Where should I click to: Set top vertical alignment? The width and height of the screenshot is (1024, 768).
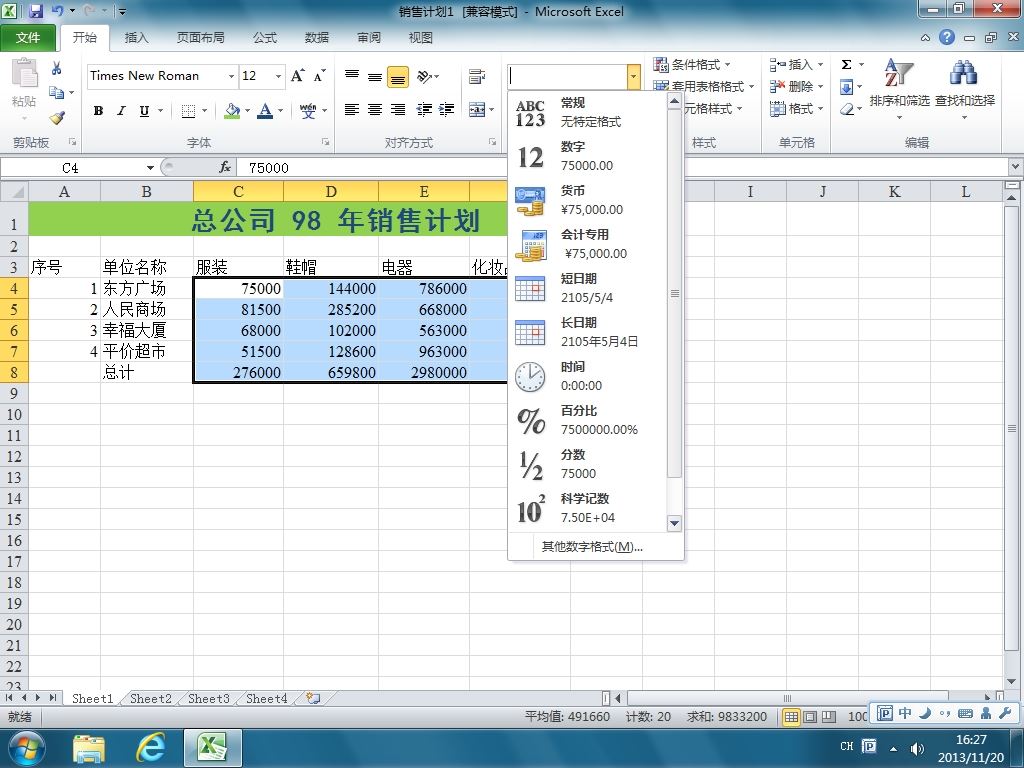[352, 76]
